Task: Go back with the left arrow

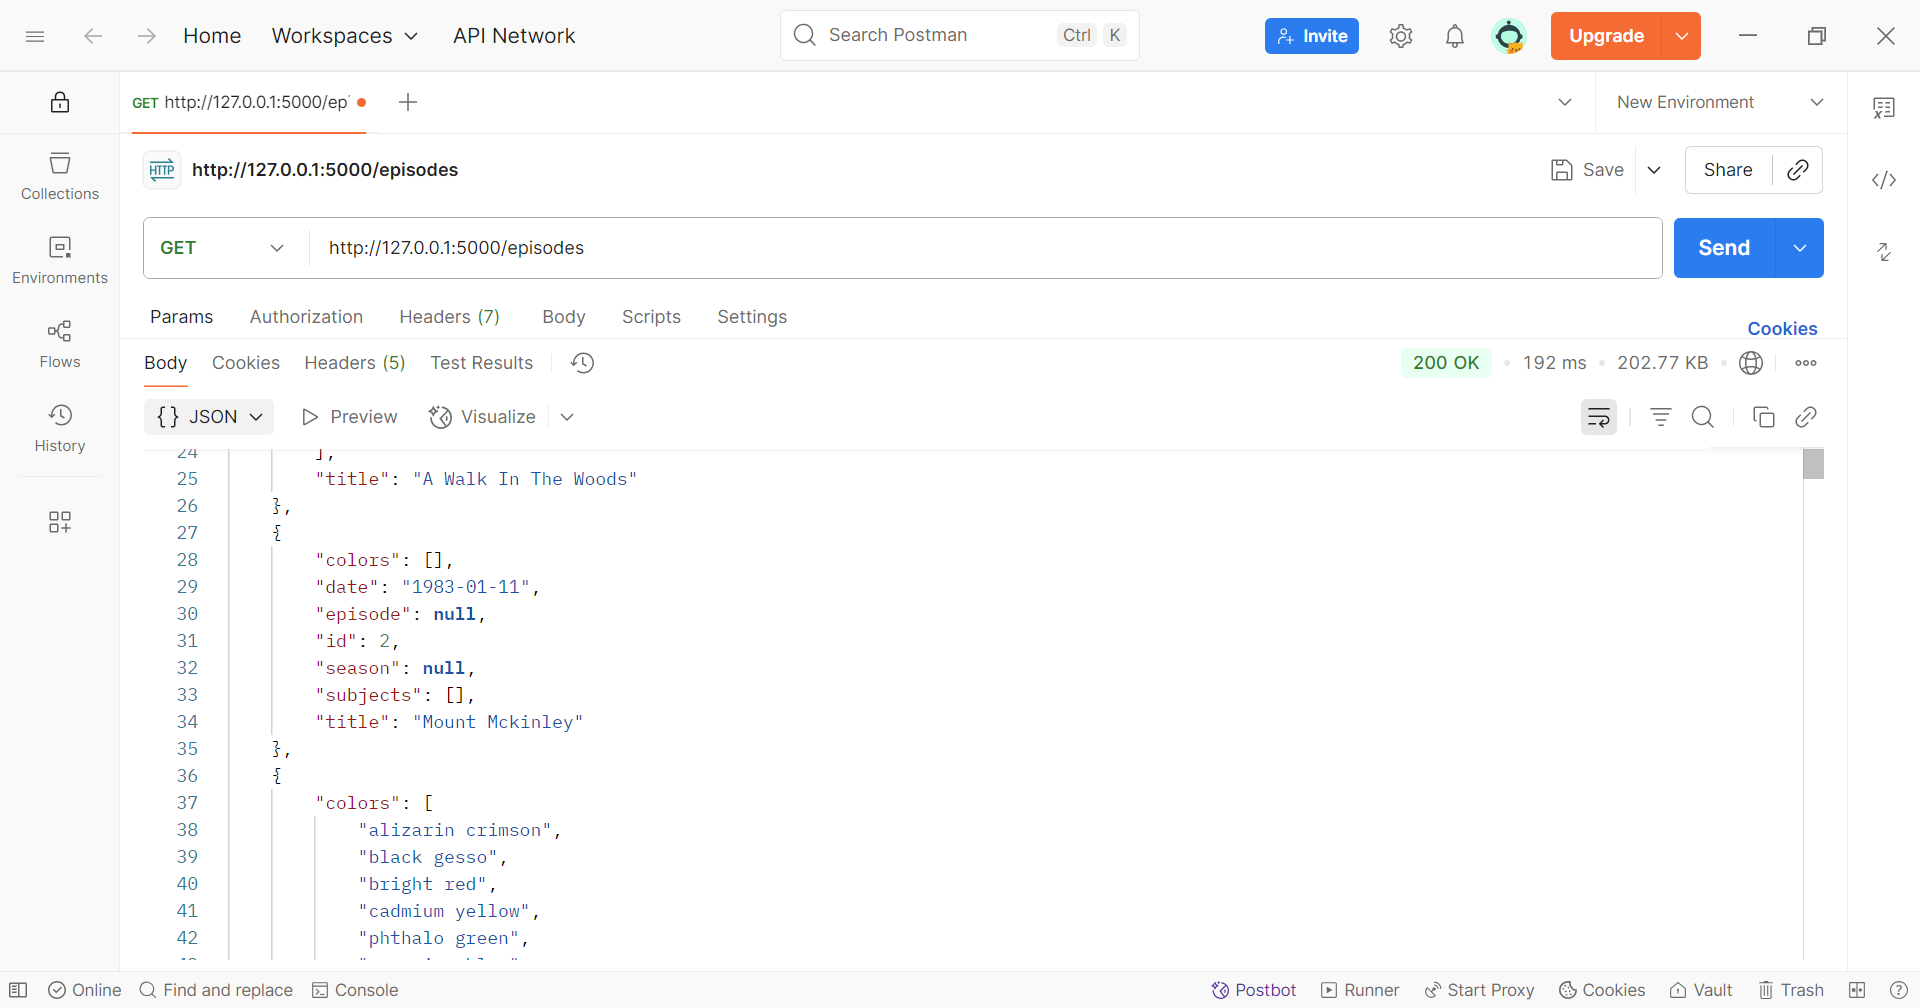Action: click(x=93, y=36)
